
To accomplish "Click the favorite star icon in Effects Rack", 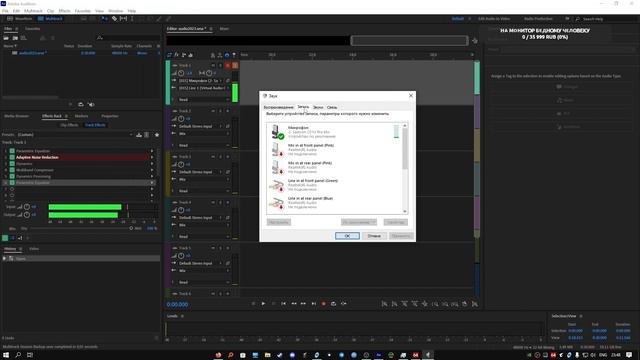I will 157,135.
